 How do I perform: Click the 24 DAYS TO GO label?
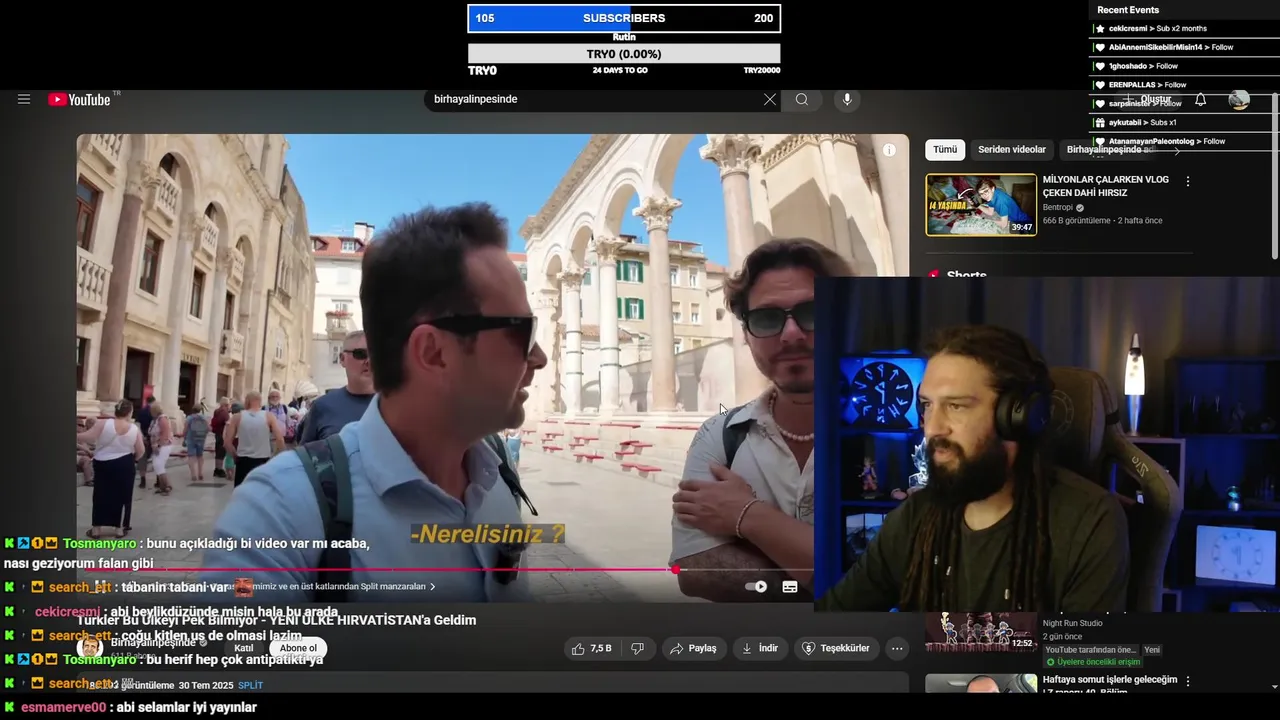tap(620, 71)
